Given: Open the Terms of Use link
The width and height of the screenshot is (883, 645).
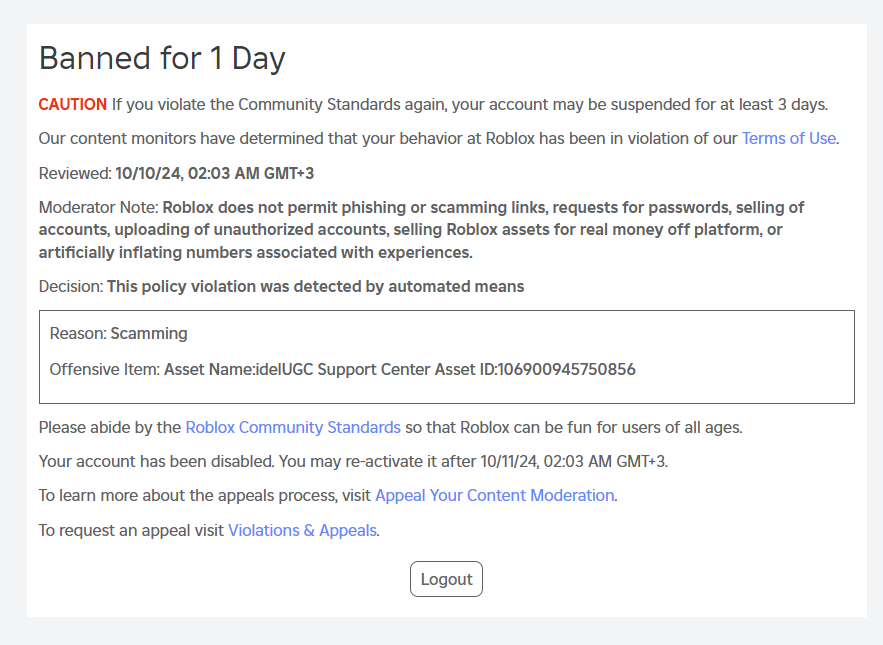Looking at the screenshot, I should coord(788,138).
